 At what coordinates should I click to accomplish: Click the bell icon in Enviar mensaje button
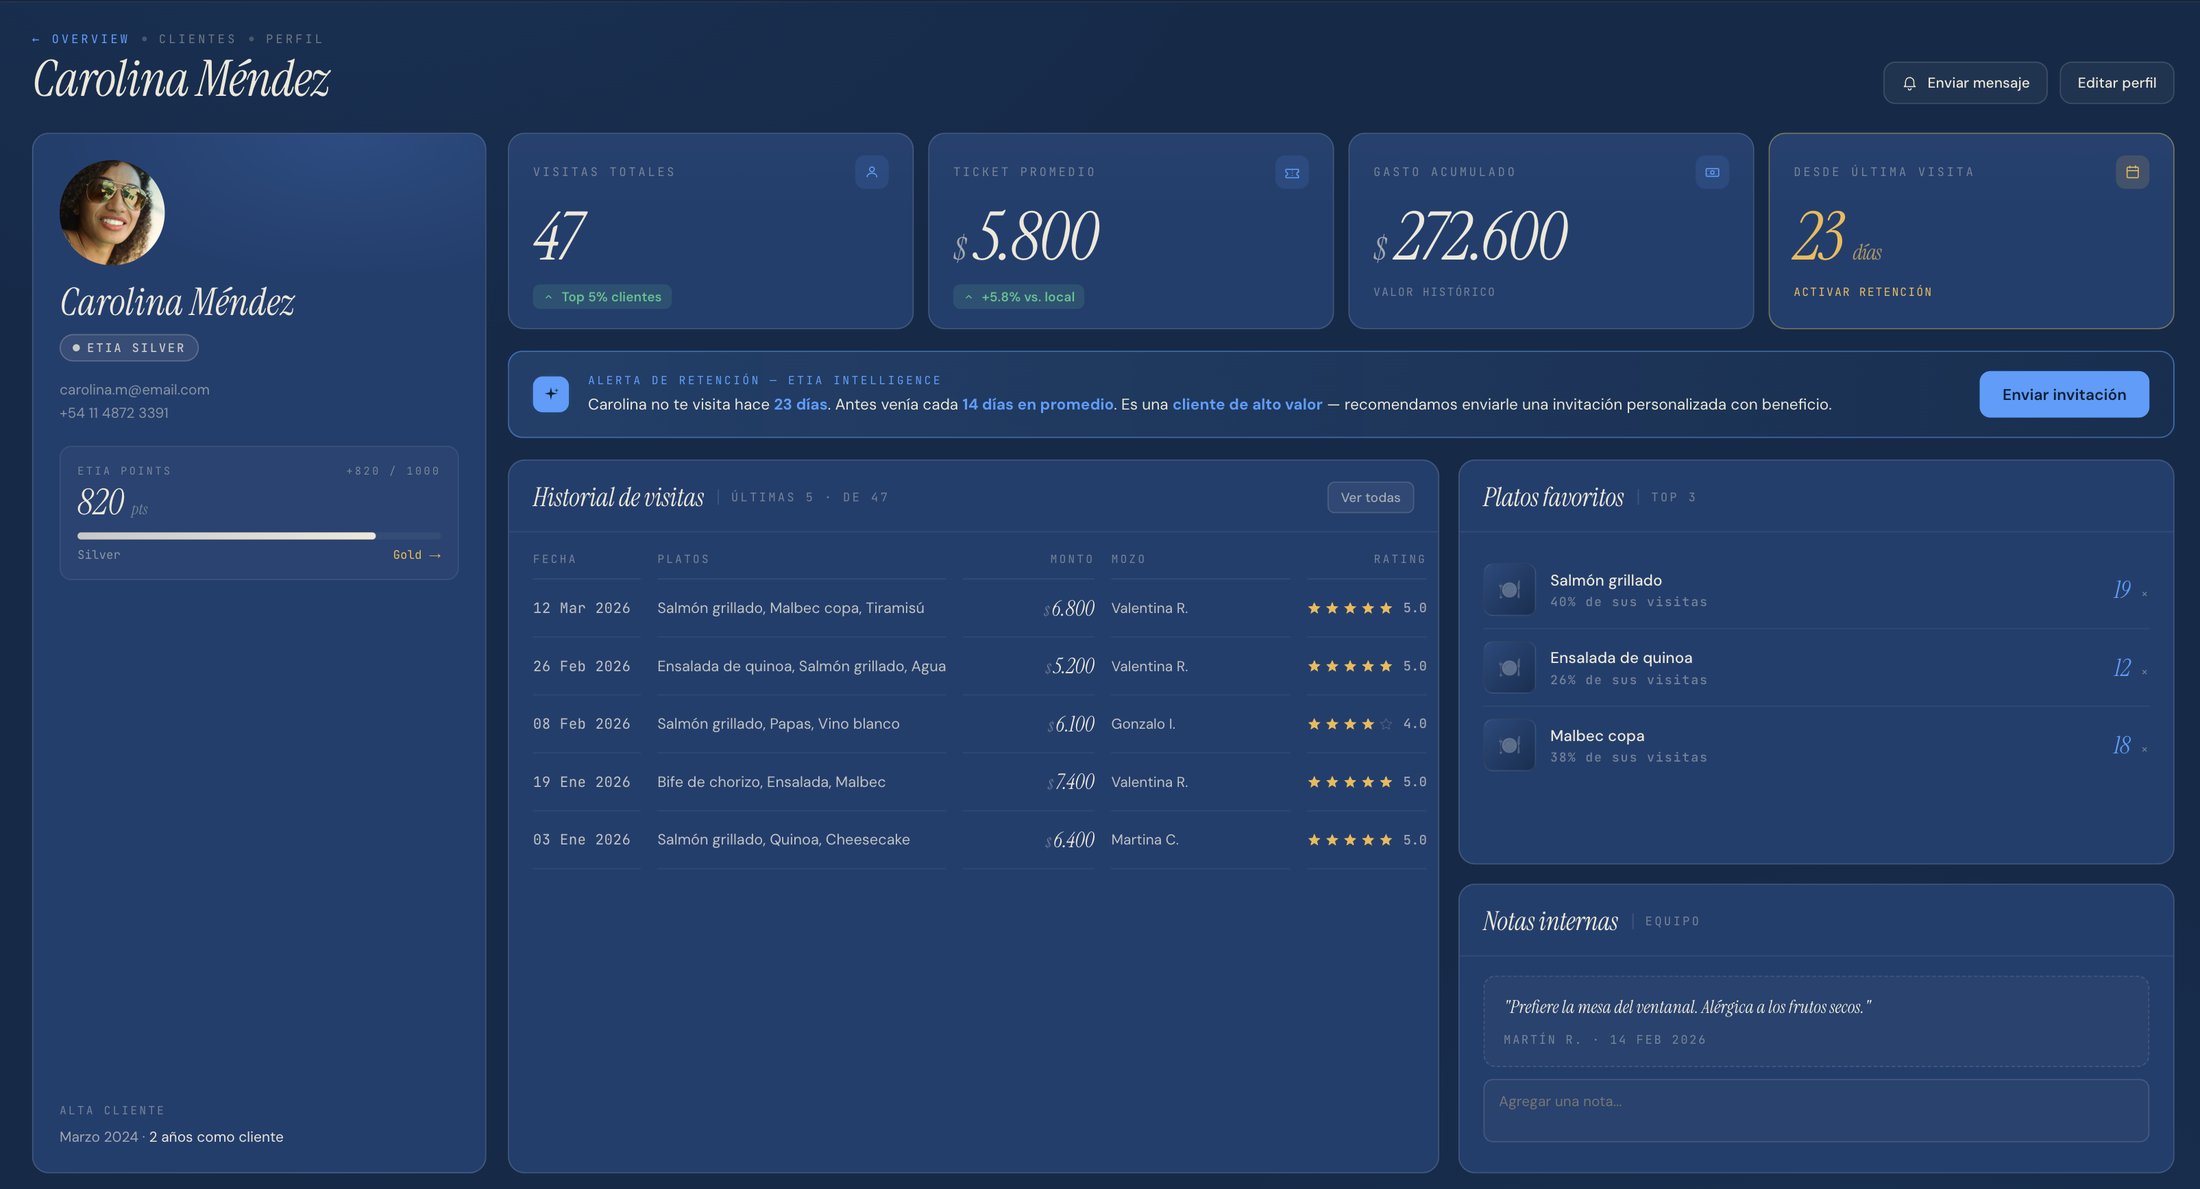1909,83
